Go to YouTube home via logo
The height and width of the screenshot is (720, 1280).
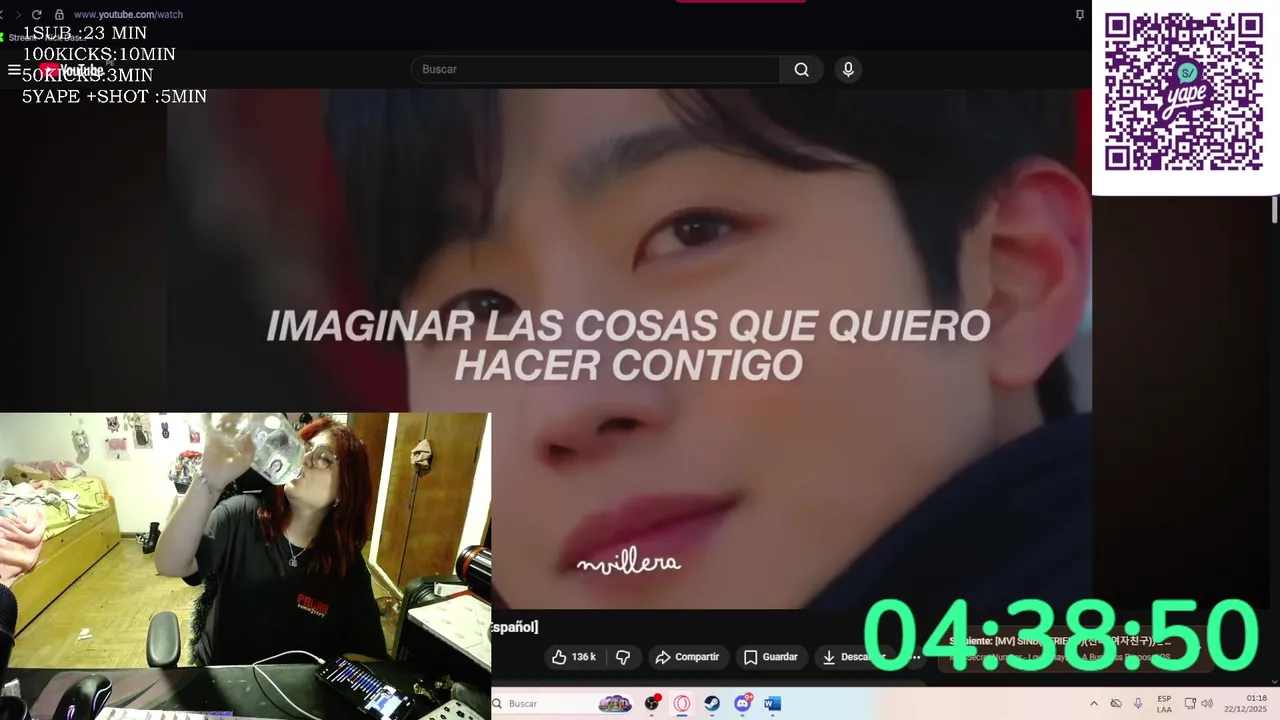70,70
